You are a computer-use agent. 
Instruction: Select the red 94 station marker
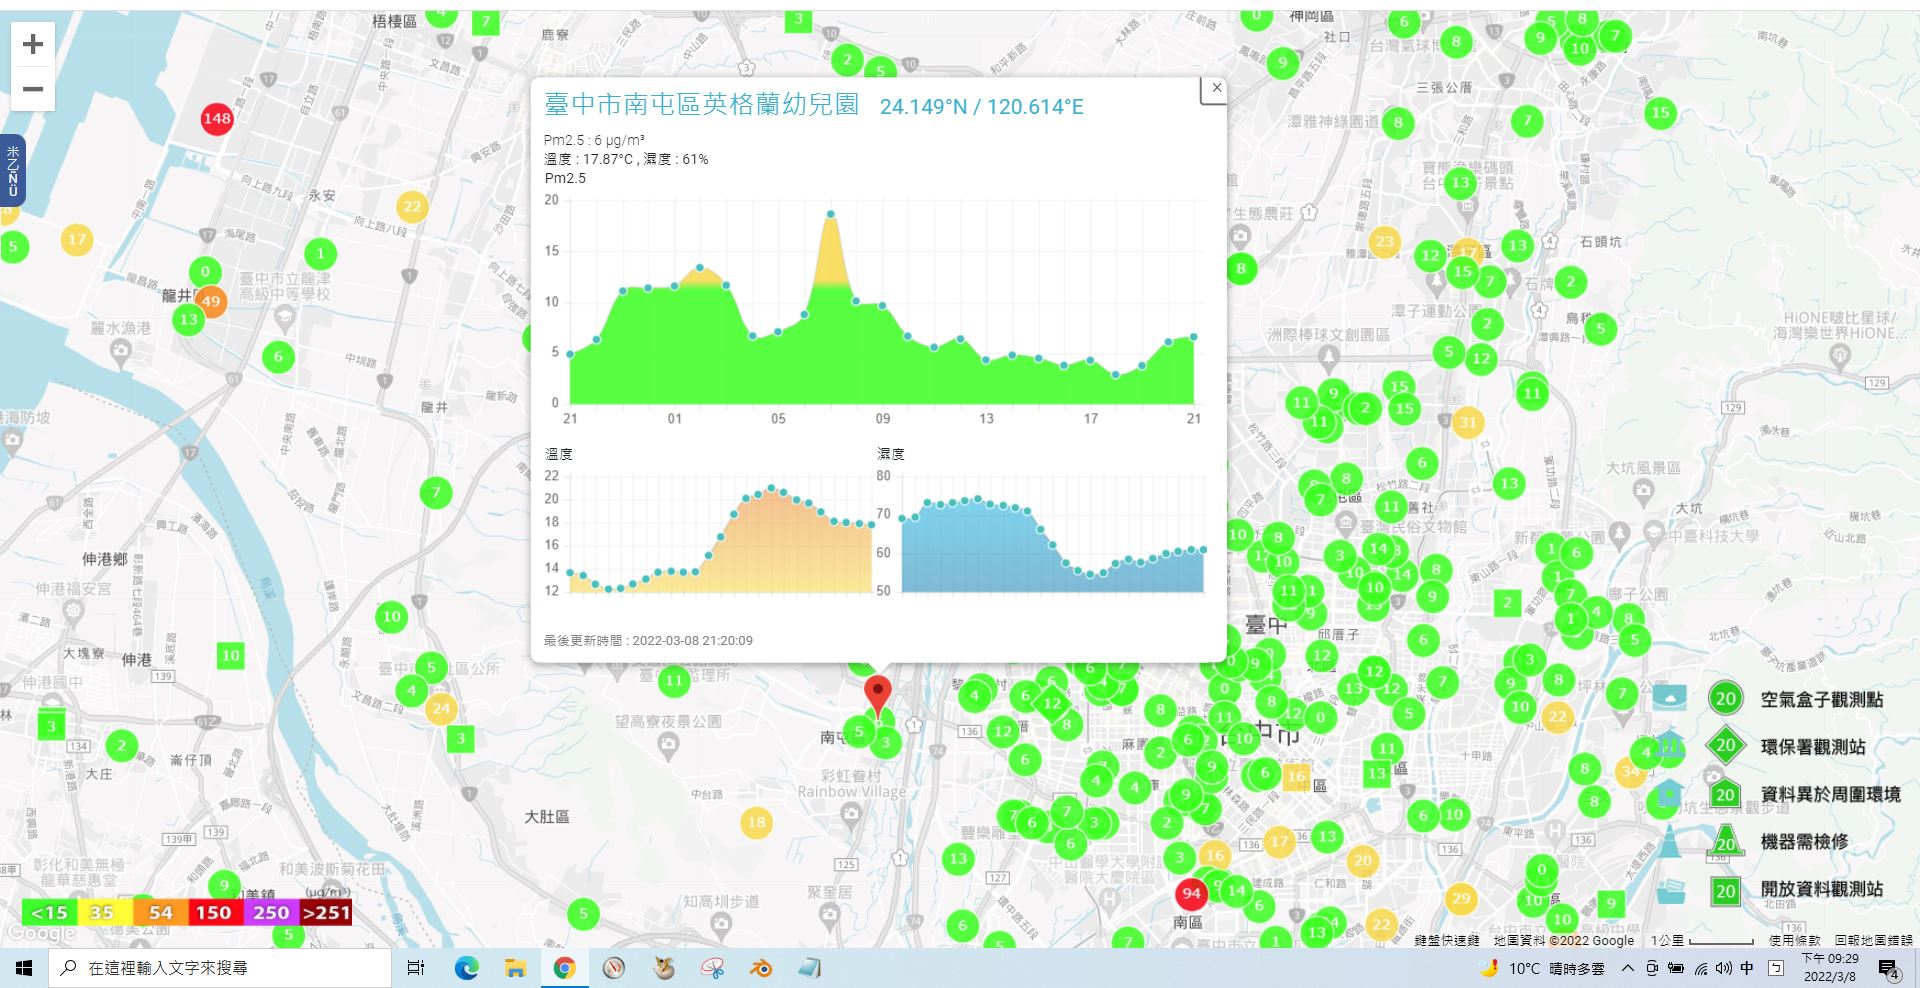(1191, 893)
